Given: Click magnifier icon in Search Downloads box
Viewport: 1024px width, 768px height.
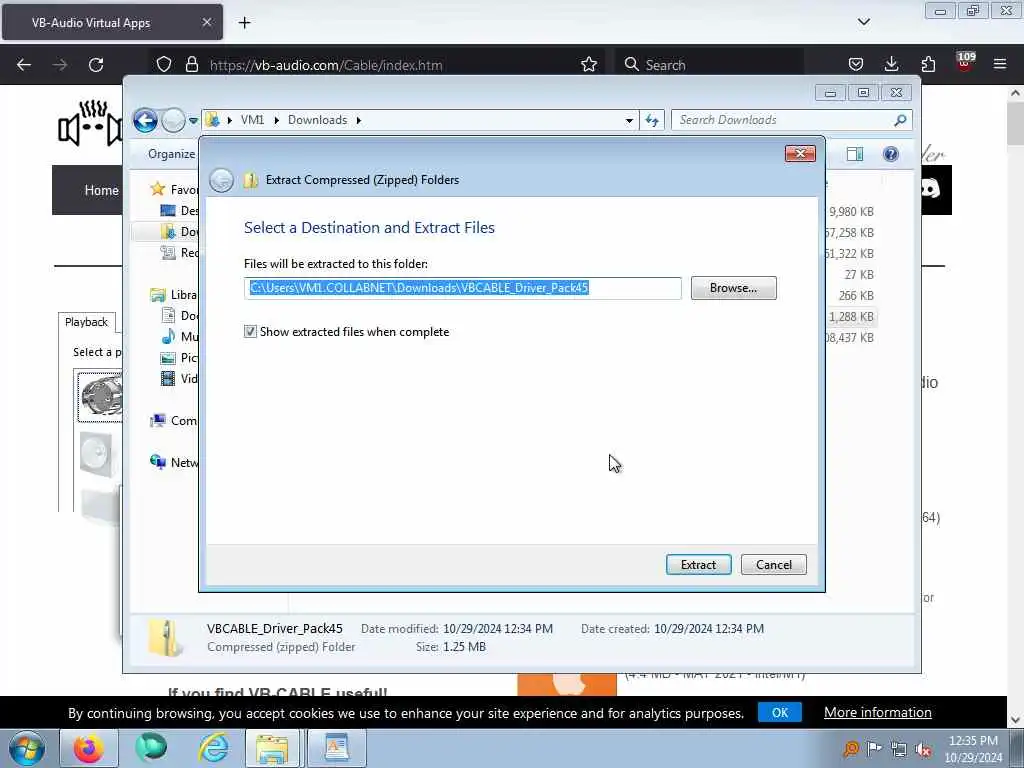Looking at the screenshot, I should (x=900, y=120).
